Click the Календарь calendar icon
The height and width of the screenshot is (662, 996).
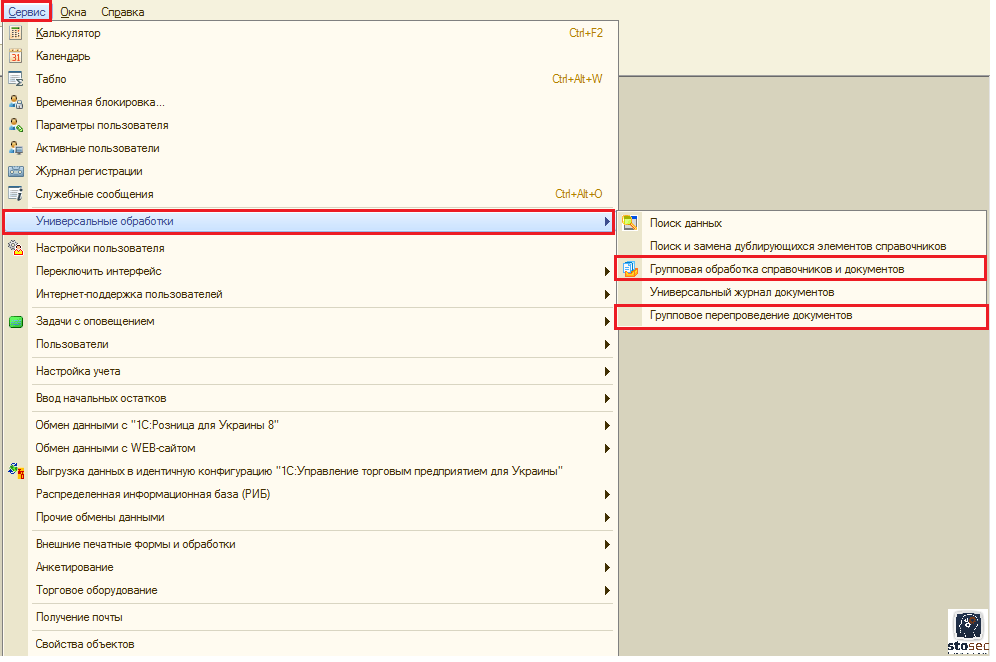click(15, 56)
